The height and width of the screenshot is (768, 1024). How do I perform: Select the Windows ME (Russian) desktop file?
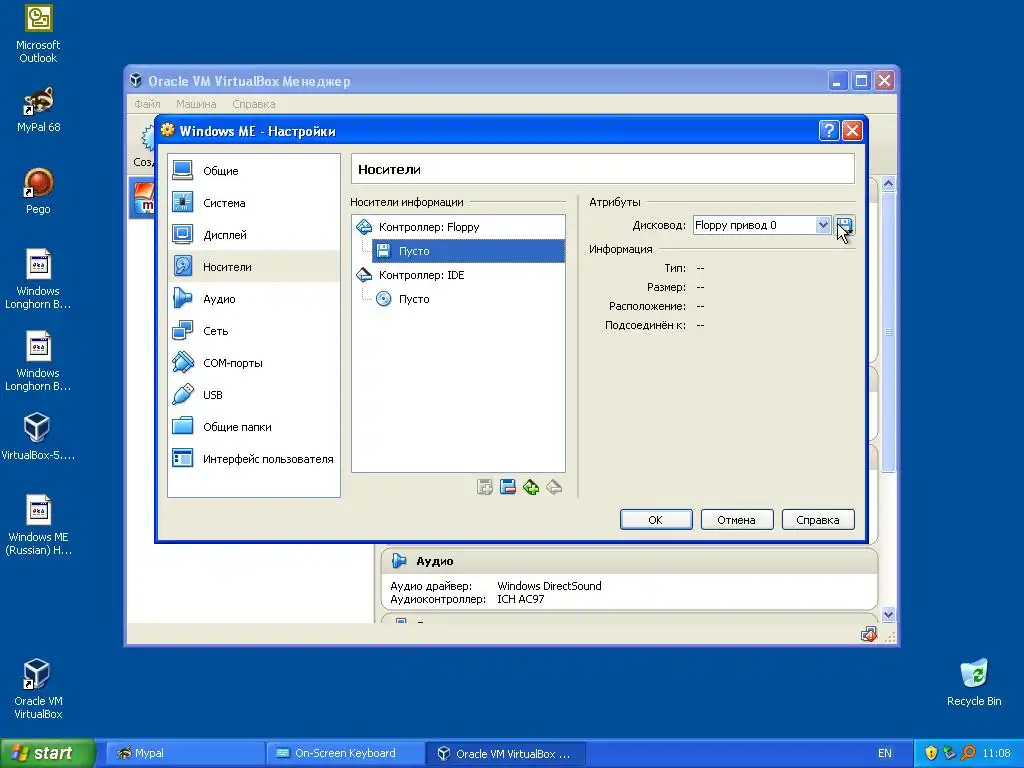coord(38,525)
